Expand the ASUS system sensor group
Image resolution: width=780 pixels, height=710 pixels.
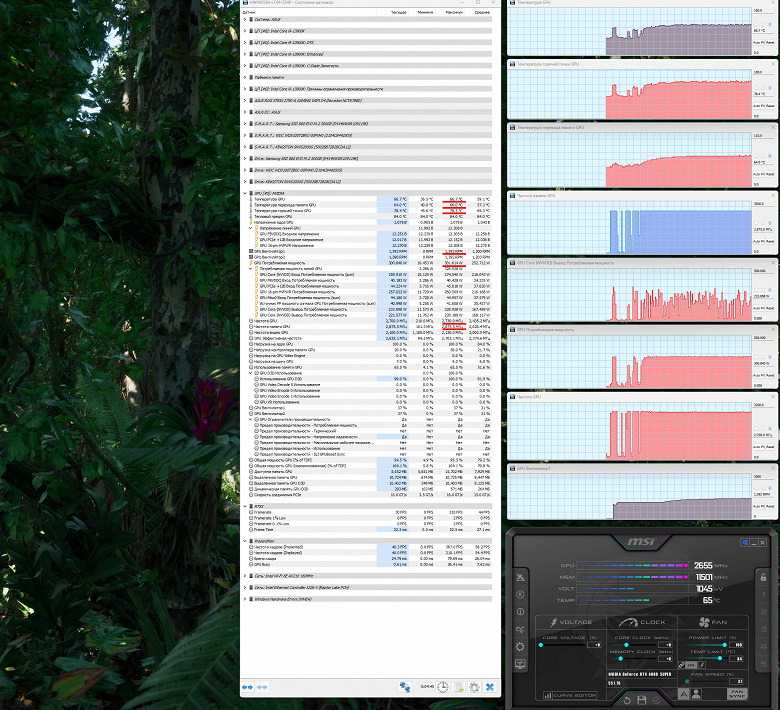245,19
